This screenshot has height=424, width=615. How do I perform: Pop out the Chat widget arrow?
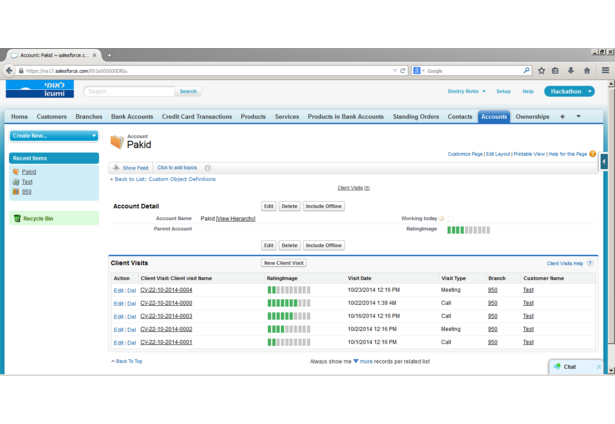coord(598,367)
